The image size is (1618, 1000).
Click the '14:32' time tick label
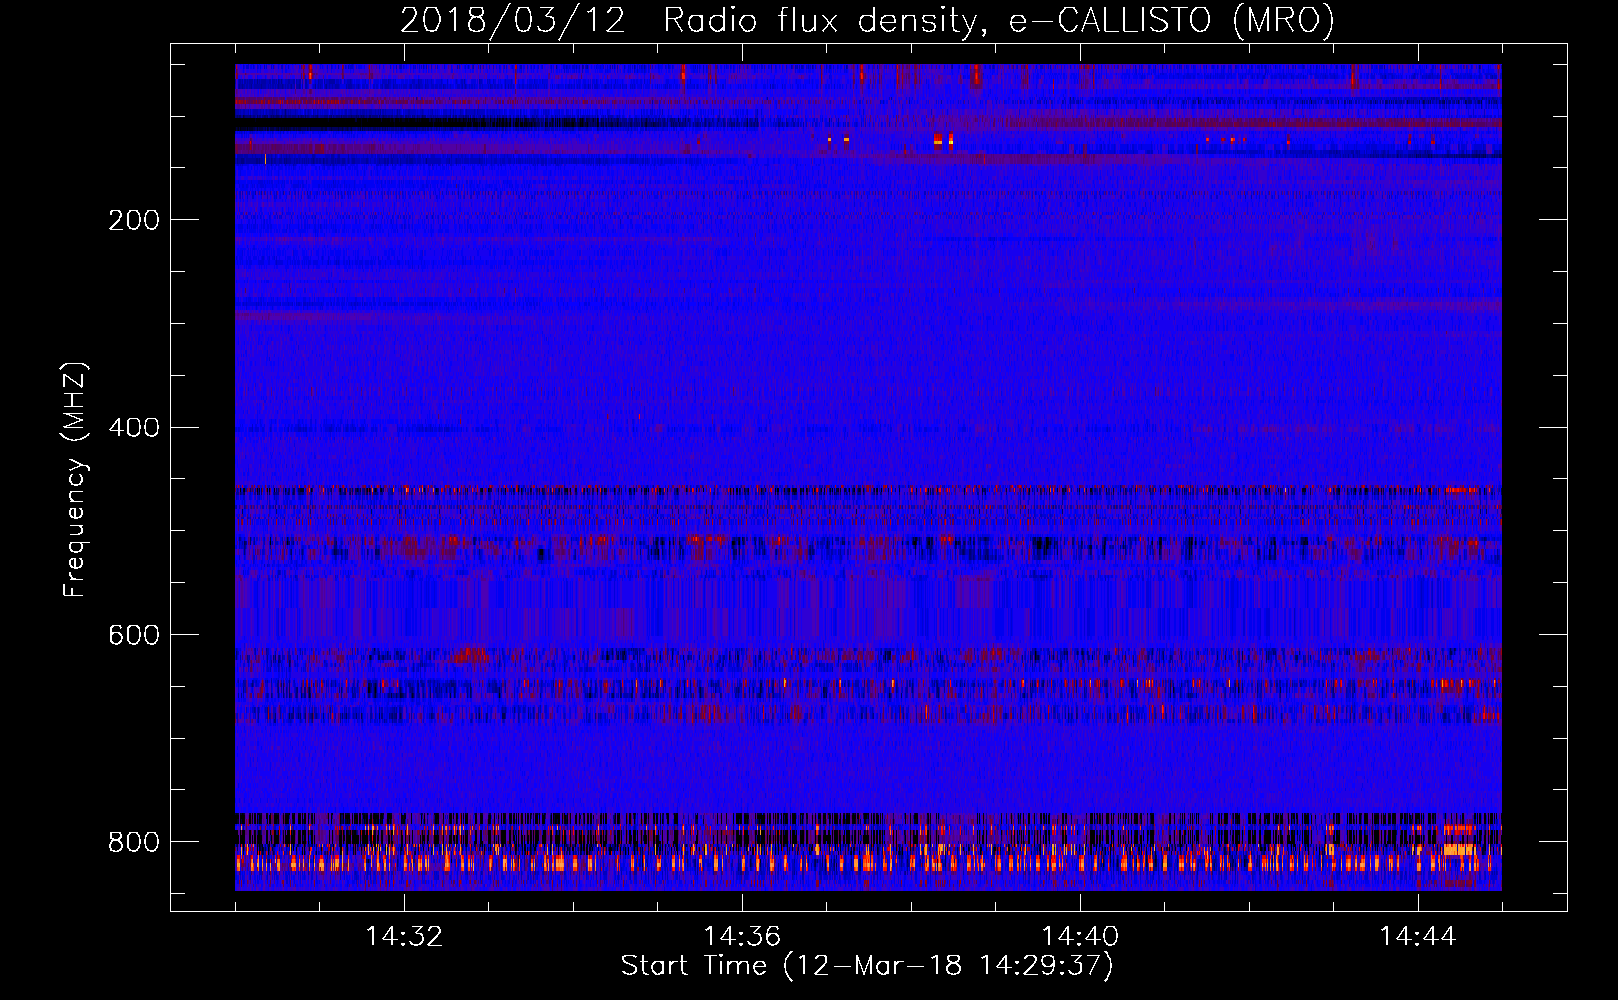pos(404,937)
